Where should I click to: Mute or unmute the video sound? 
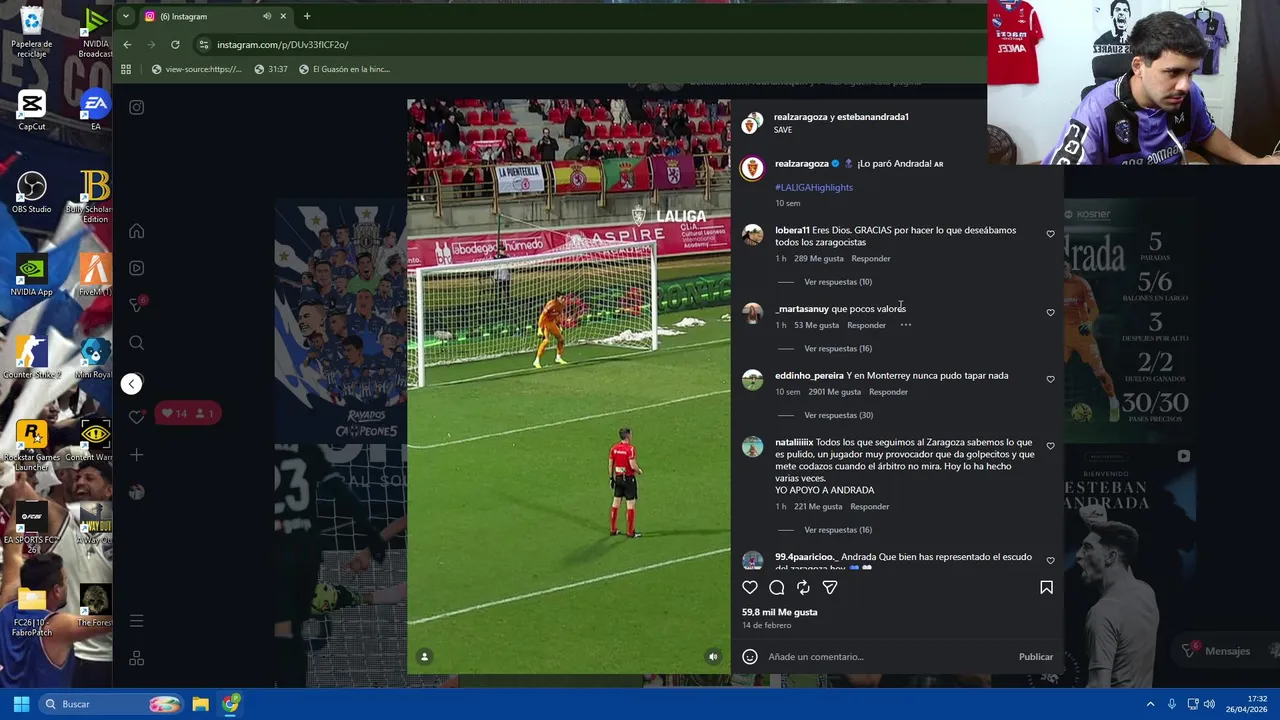tap(713, 657)
